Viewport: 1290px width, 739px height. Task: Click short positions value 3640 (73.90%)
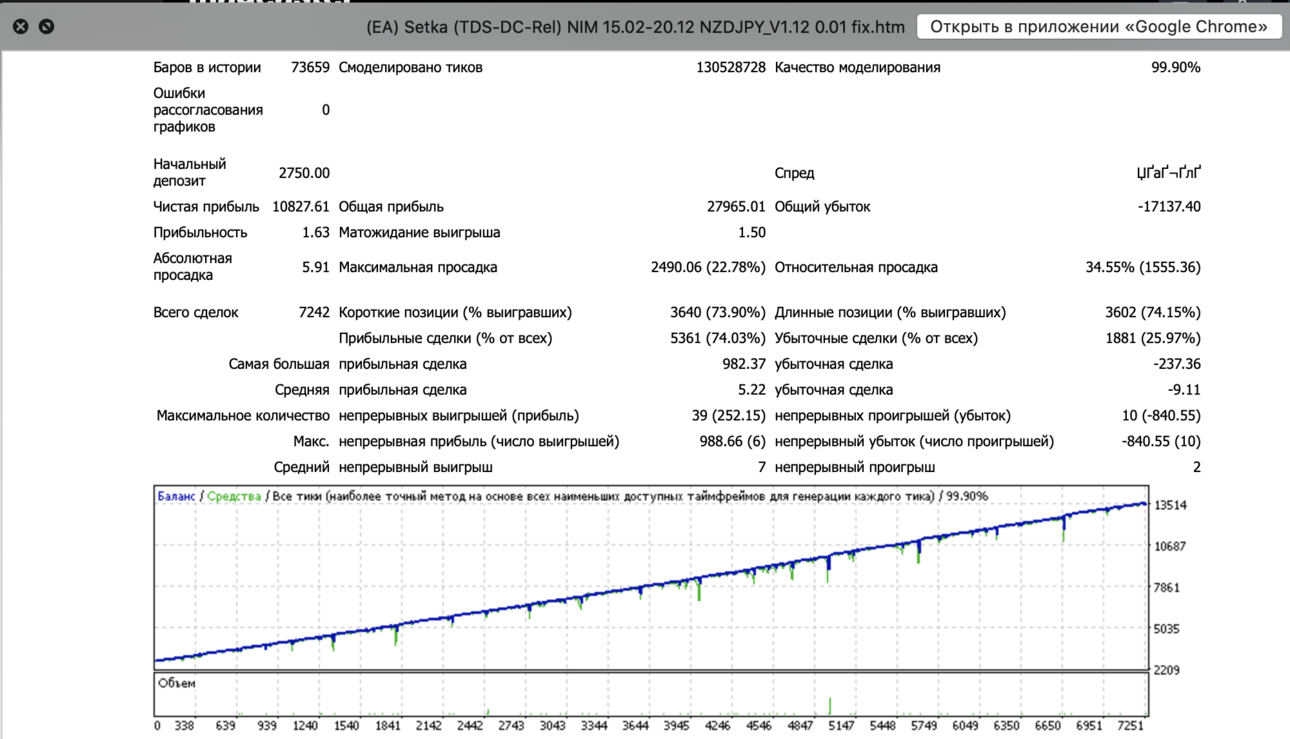[718, 312]
